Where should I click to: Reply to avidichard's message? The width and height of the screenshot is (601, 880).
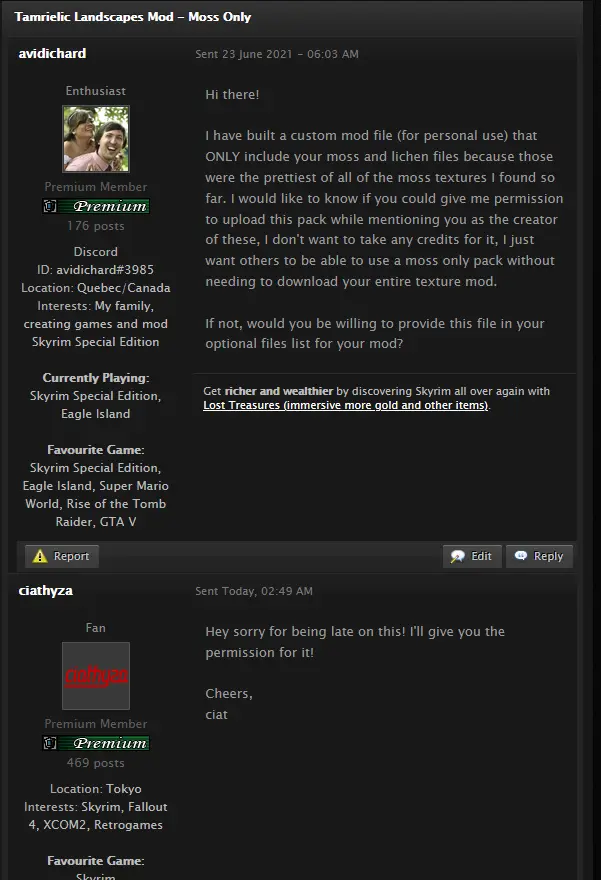tap(539, 556)
